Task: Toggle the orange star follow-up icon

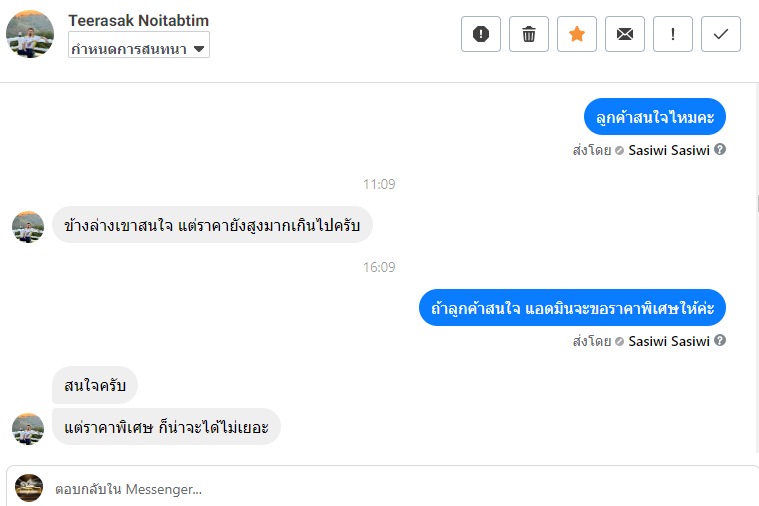Action: pyautogui.click(x=577, y=34)
